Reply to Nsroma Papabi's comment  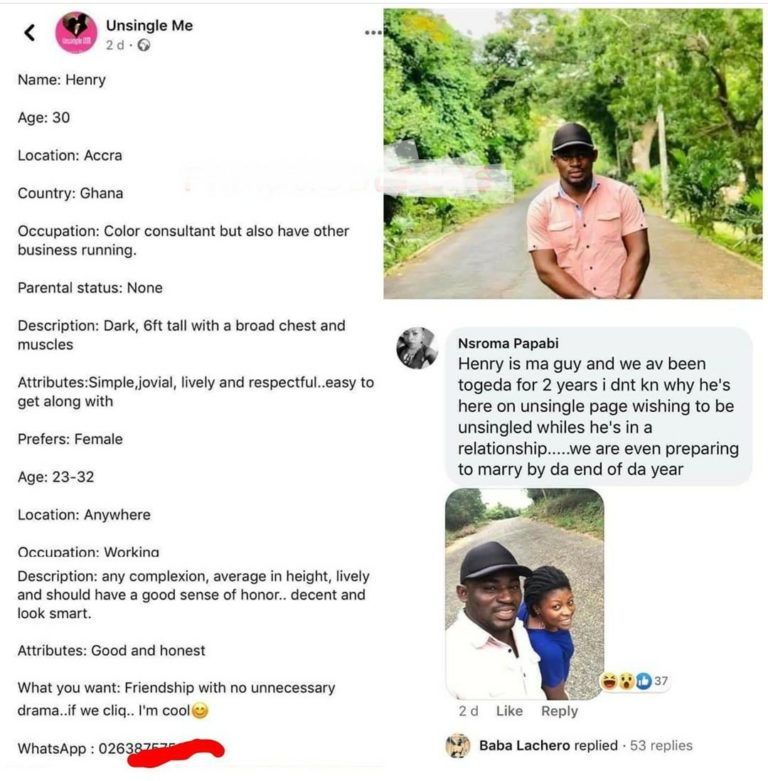[x=559, y=711]
